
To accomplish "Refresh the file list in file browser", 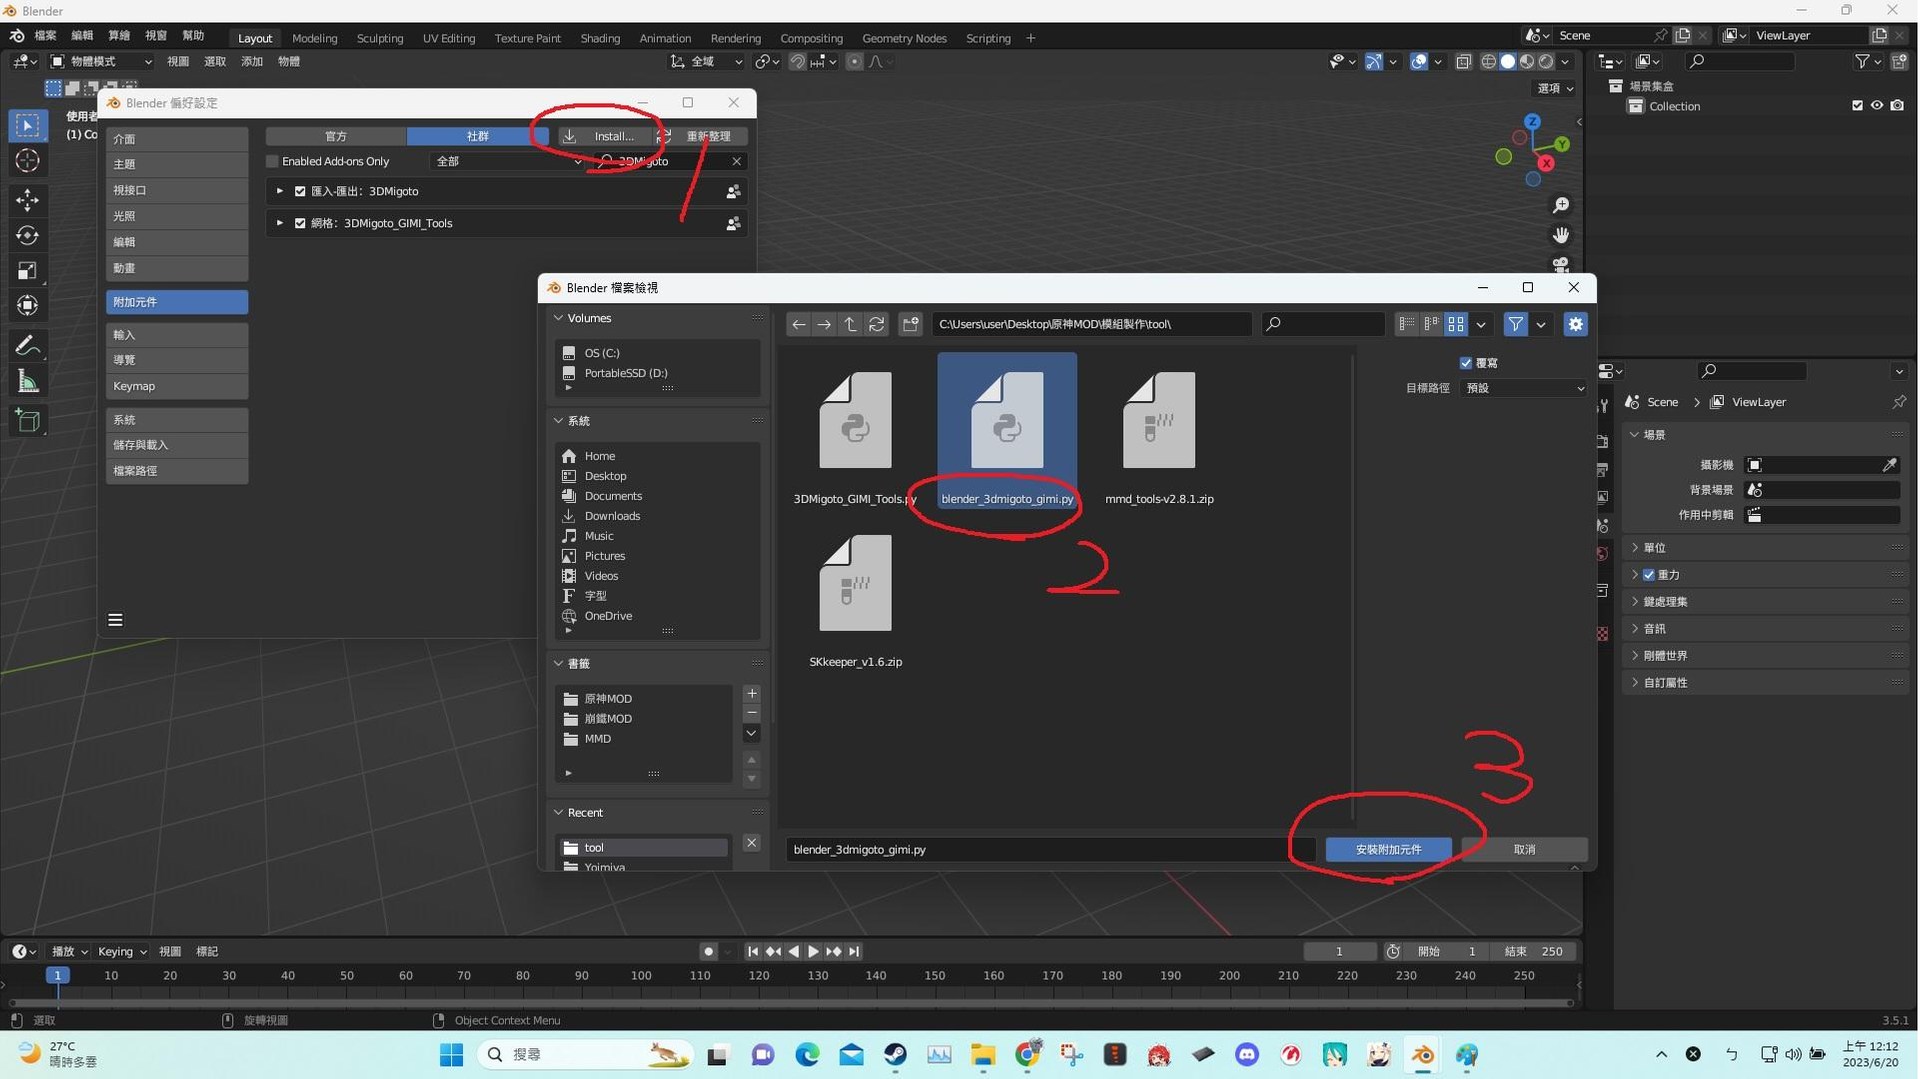I will [877, 324].
